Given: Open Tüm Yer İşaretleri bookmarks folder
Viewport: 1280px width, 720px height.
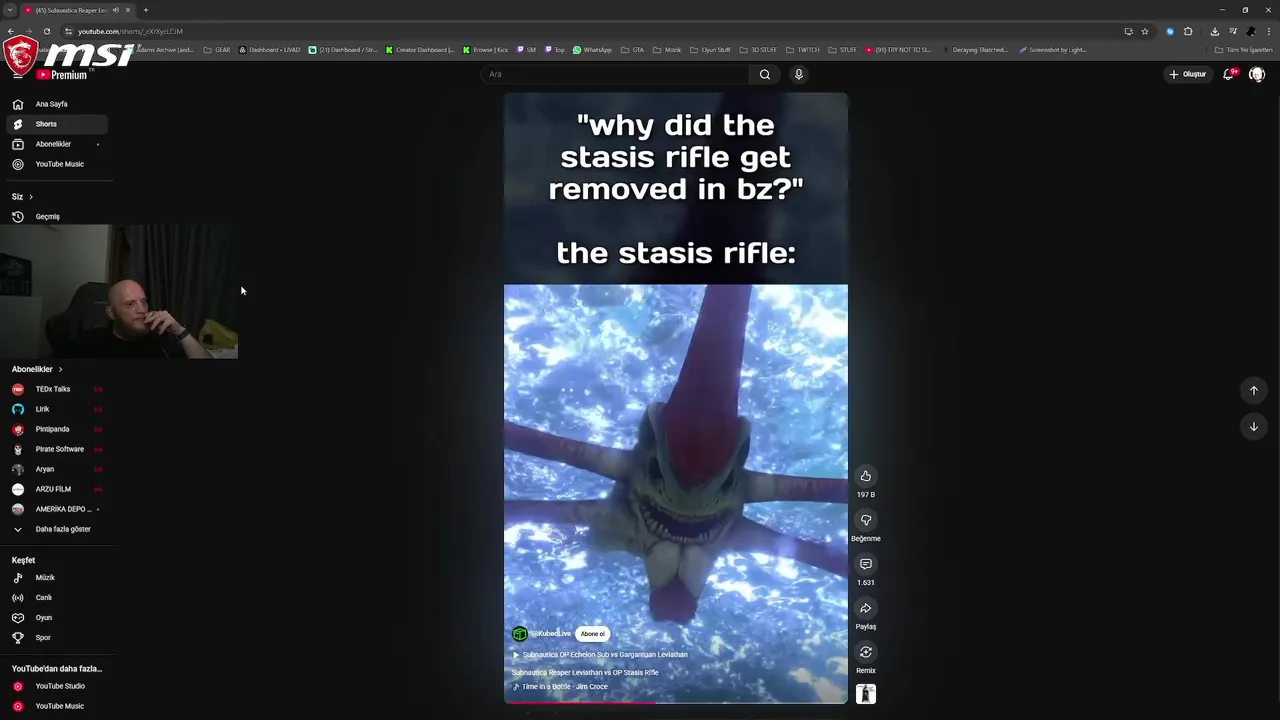Looking at the screenshot, I should click(x=1245, y=50).
